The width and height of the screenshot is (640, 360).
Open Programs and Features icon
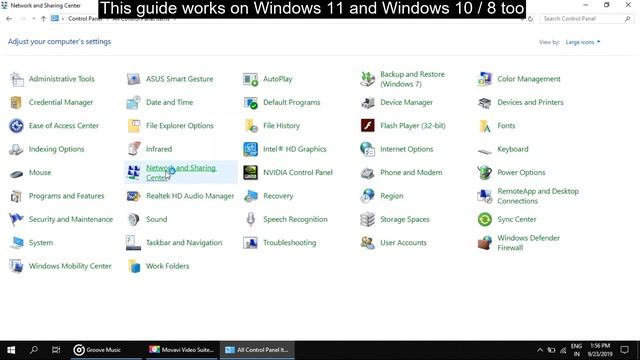(17, 196)
